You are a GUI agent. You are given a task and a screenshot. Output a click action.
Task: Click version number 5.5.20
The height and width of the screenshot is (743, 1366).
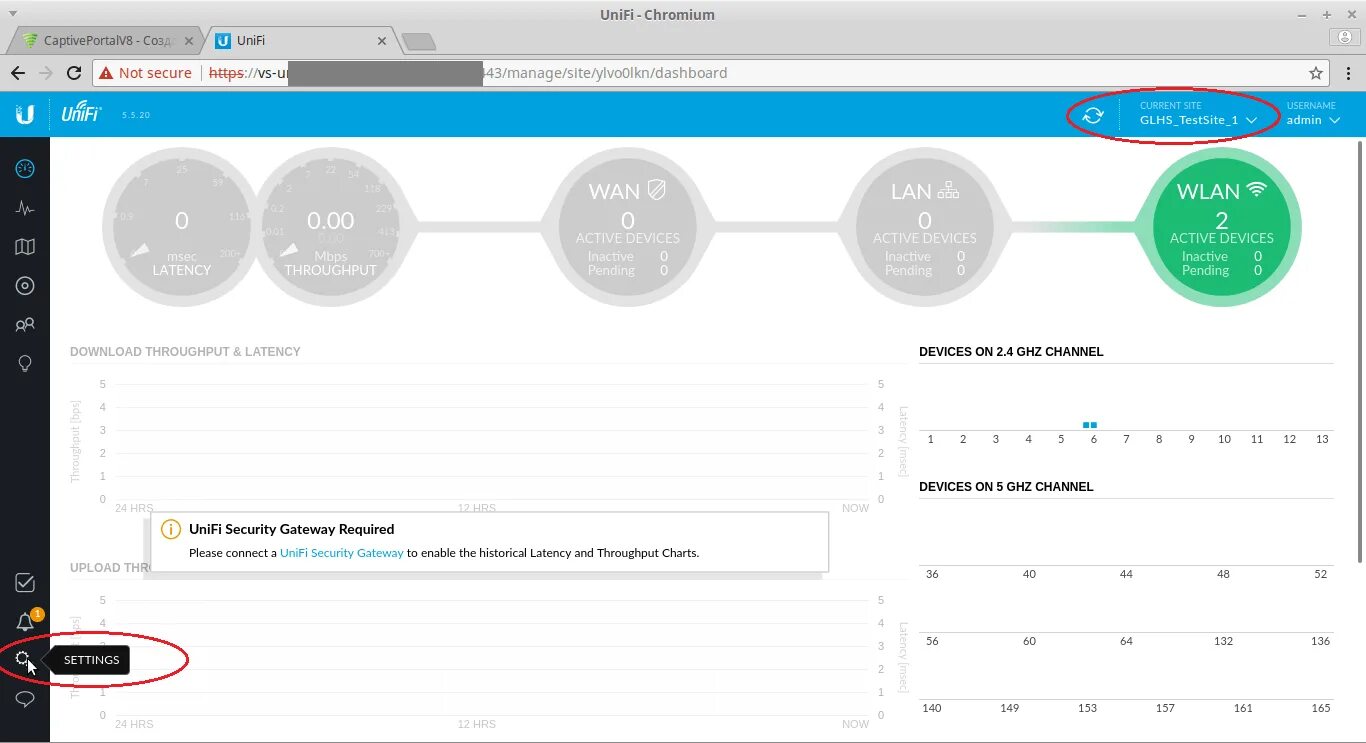136,115
